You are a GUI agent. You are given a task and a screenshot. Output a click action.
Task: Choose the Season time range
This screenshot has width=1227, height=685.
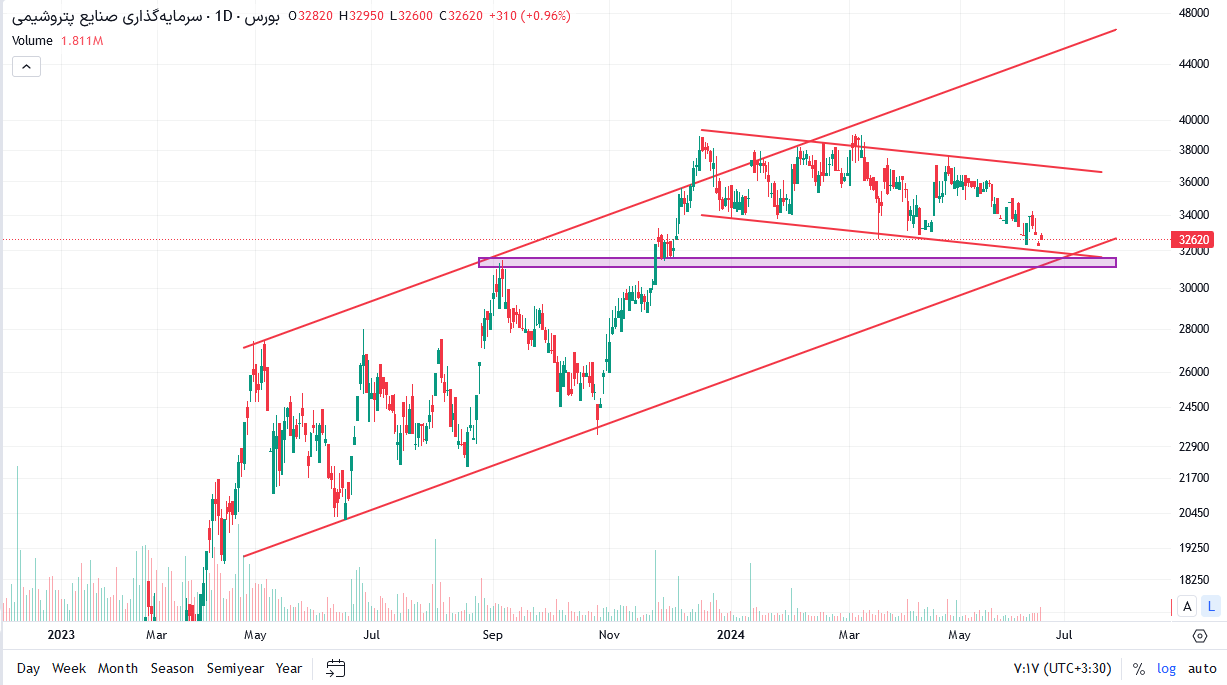tap(172, 668)
